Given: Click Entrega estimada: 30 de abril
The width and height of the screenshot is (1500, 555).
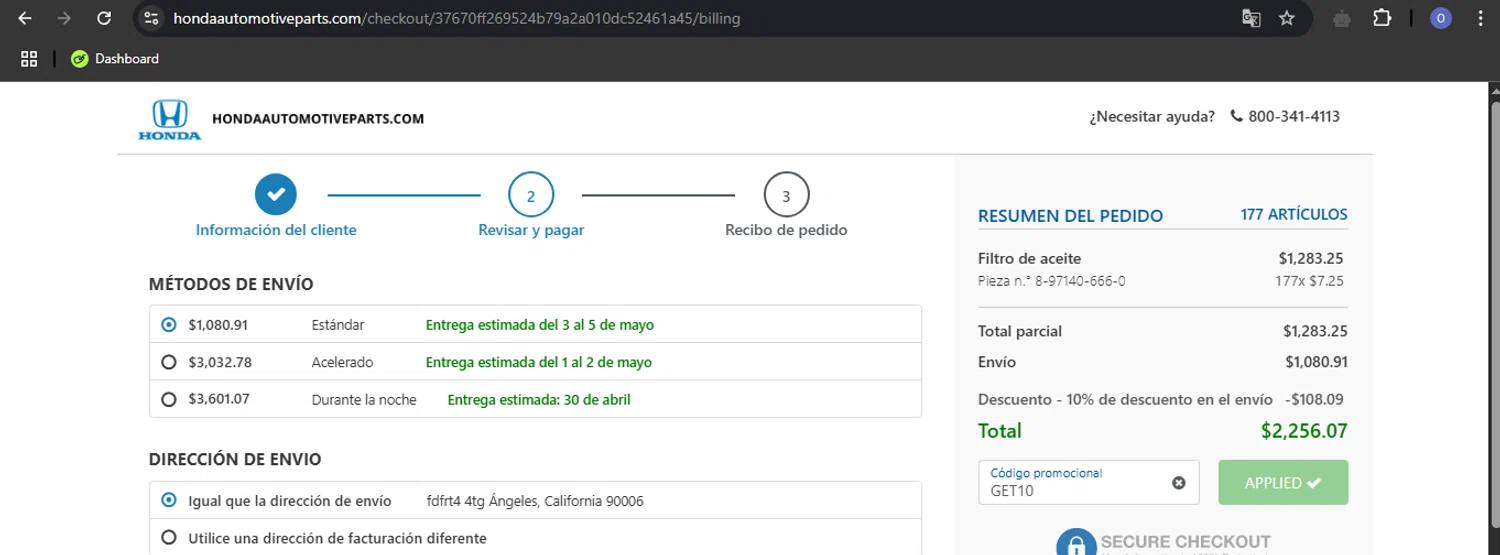Looking at the screenshot, I should [x=539, y=400].
